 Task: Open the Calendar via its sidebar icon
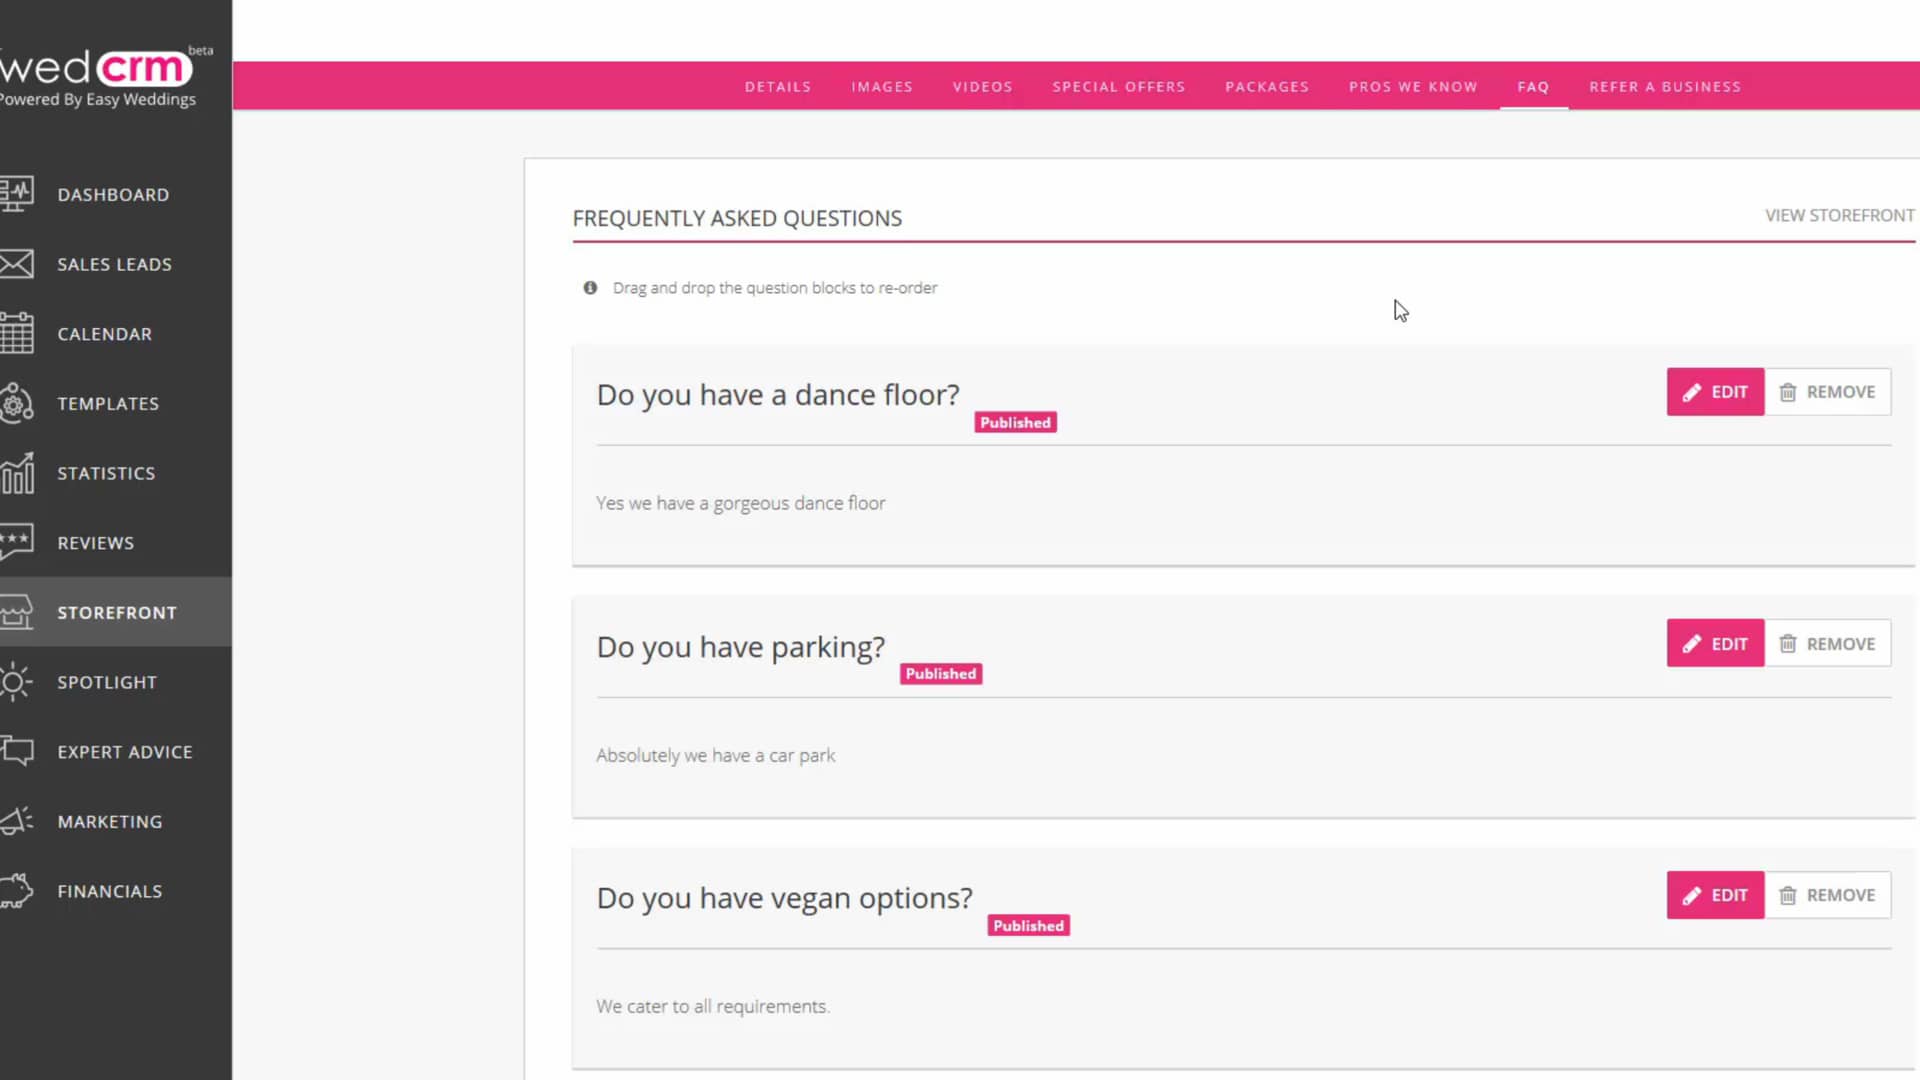20,334
